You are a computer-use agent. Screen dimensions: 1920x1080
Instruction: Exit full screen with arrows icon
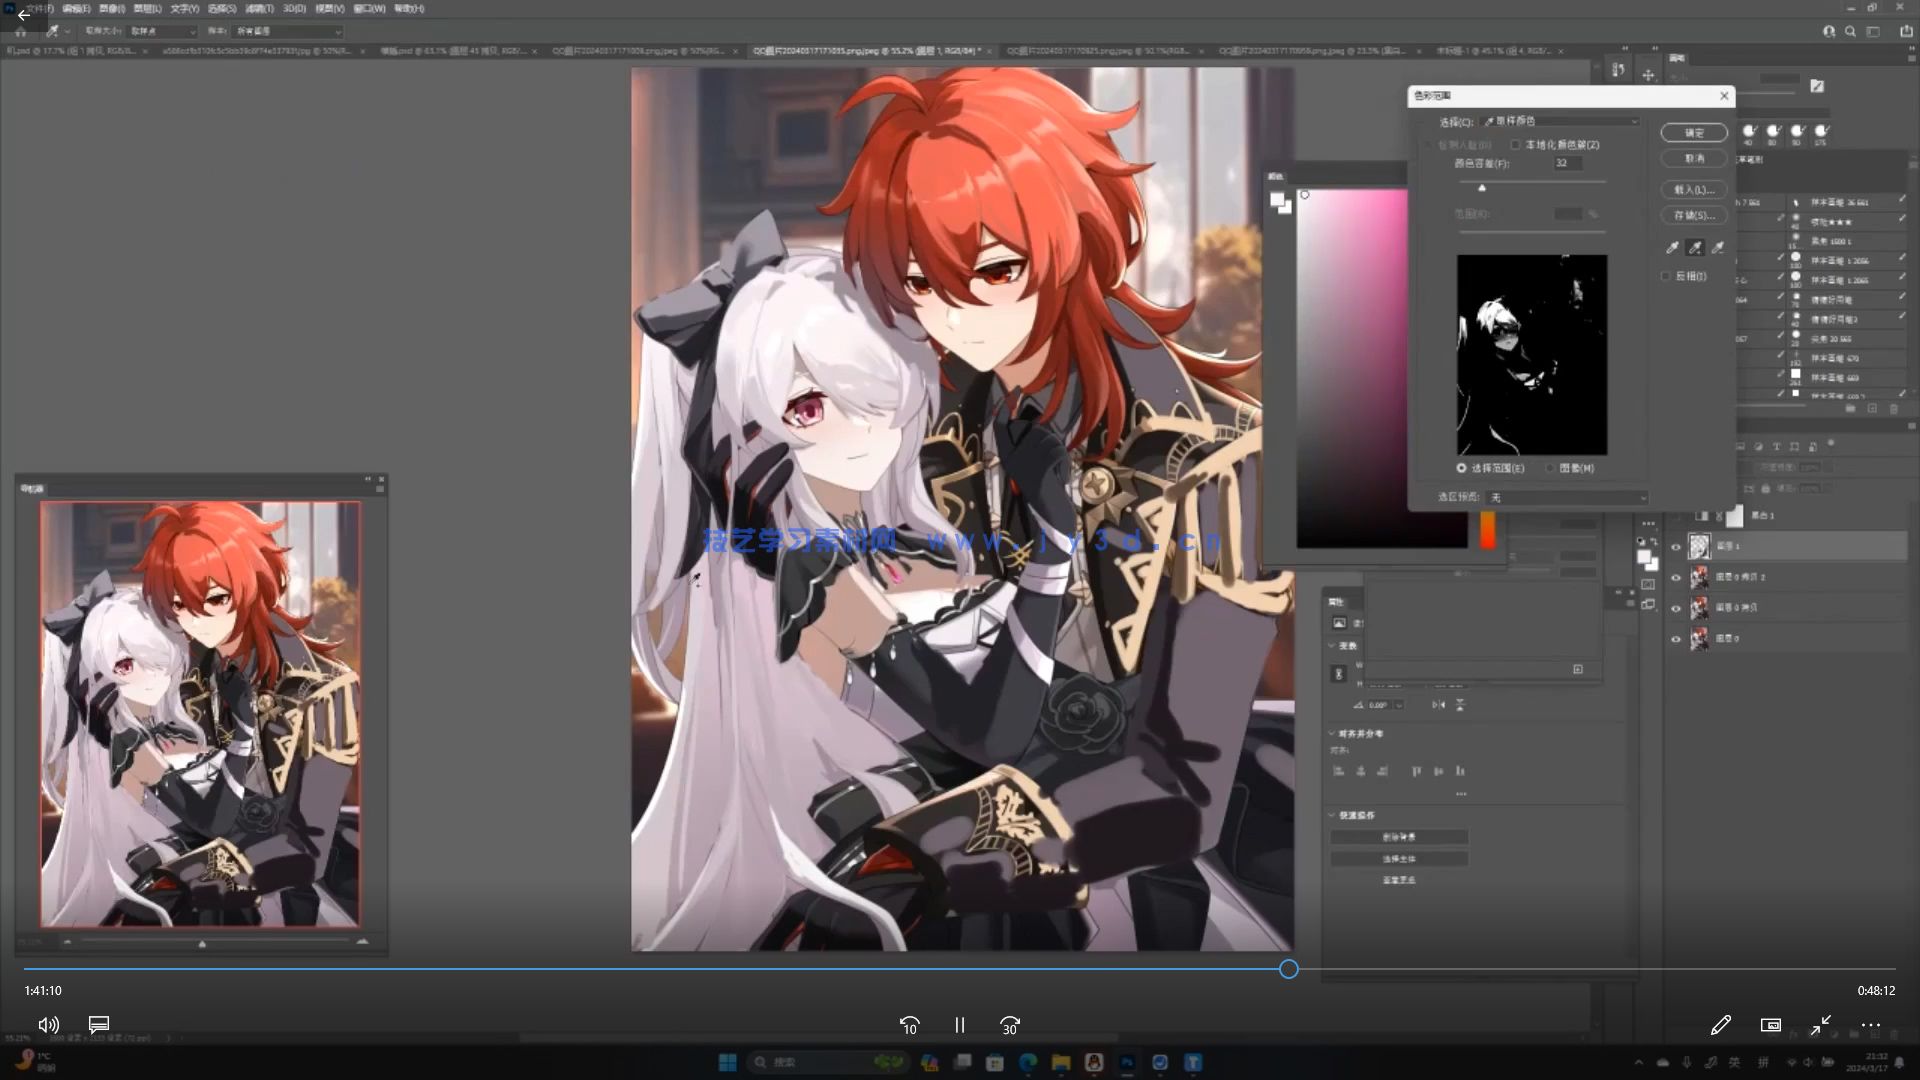1820,1024
